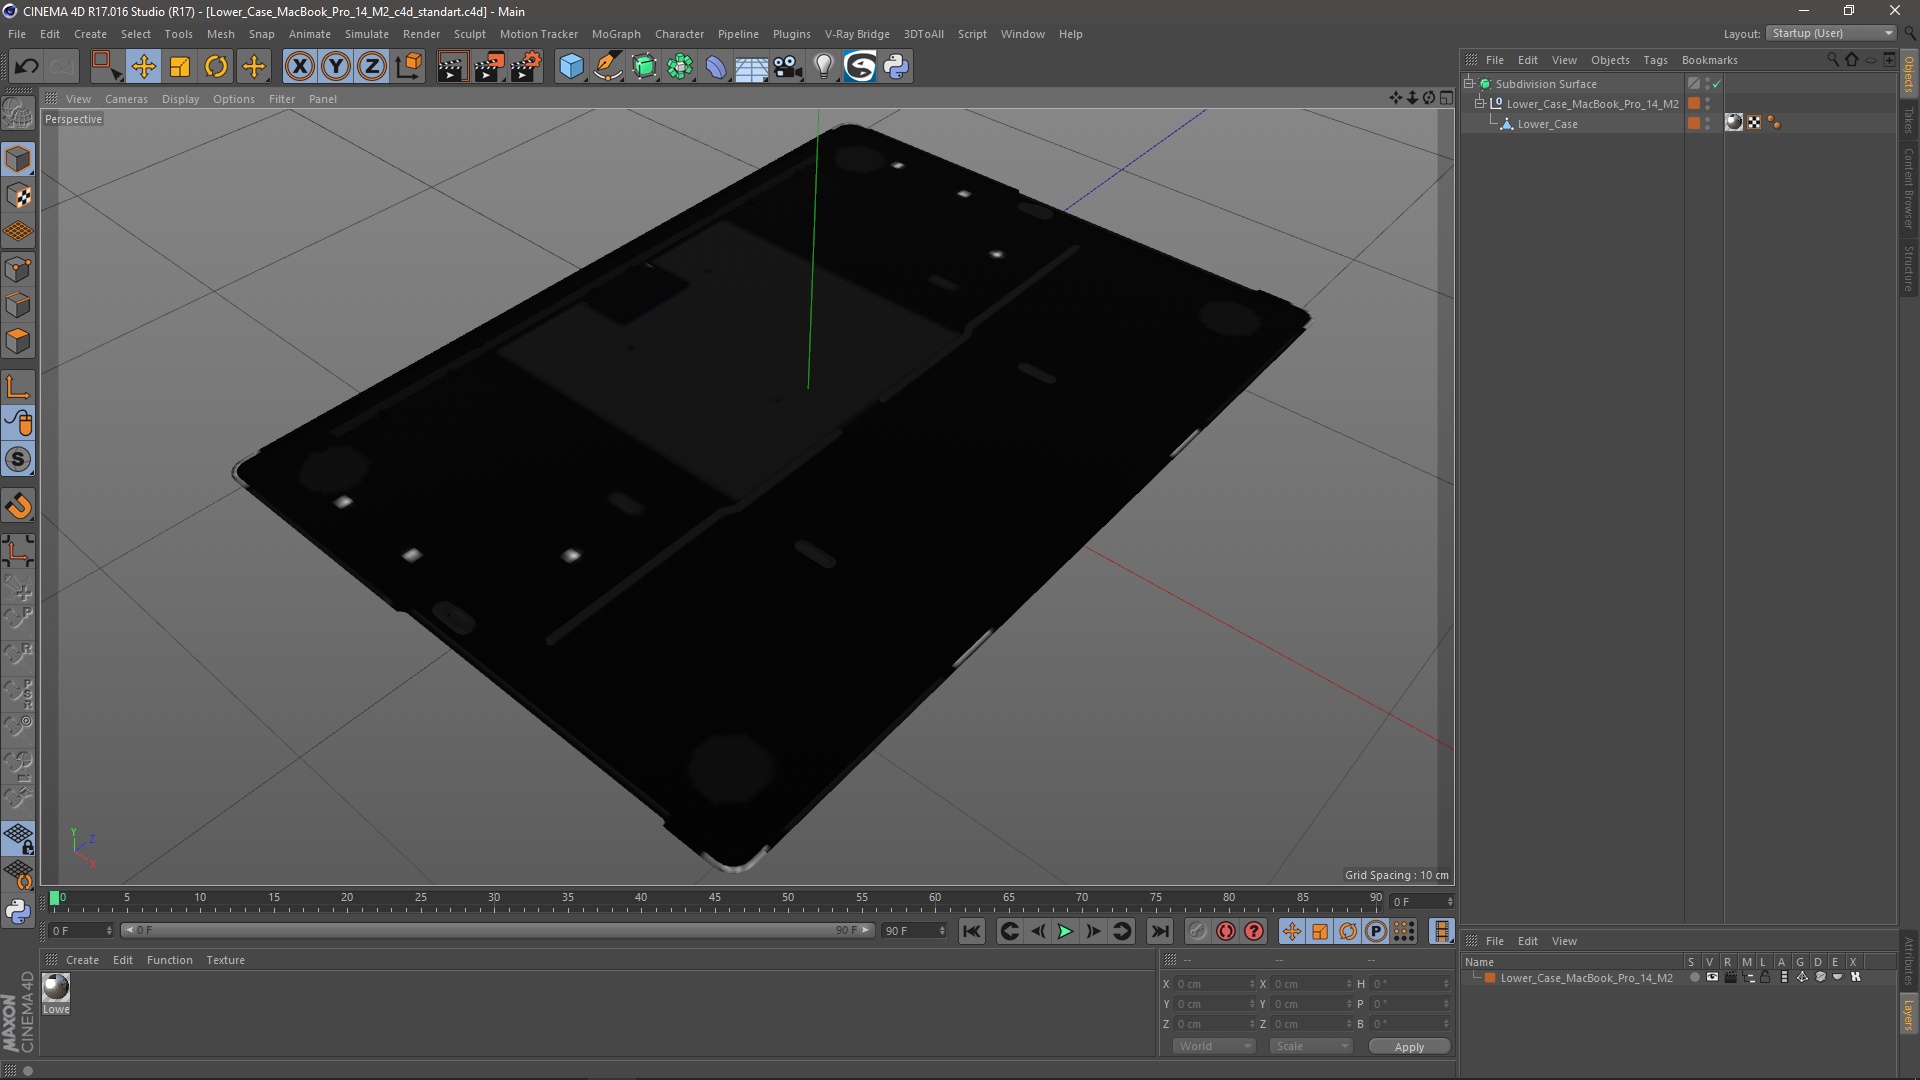Add a light object

click(823, 67)
